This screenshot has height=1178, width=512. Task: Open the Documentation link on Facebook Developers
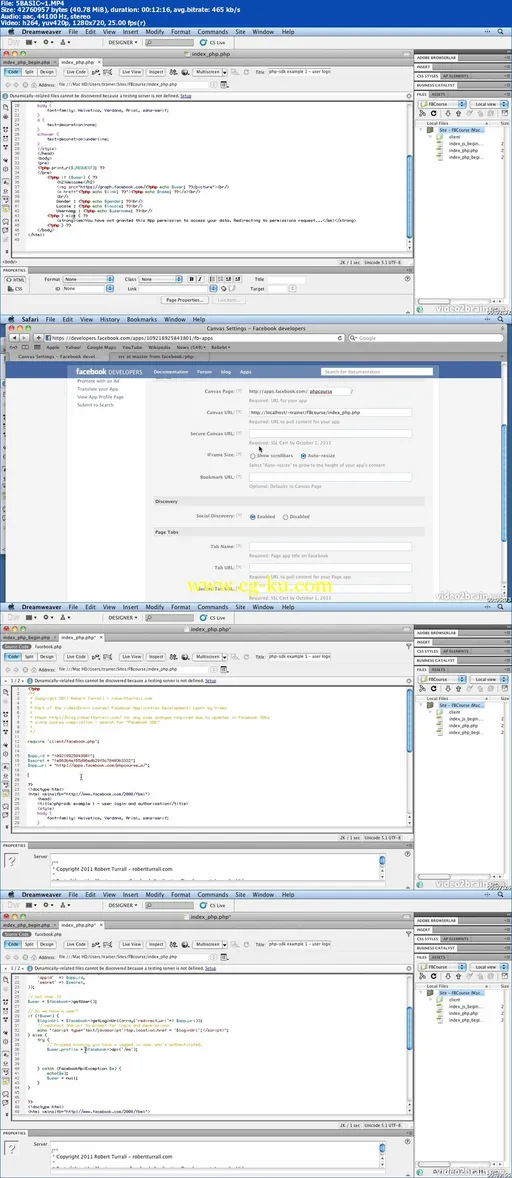point(170,372)
